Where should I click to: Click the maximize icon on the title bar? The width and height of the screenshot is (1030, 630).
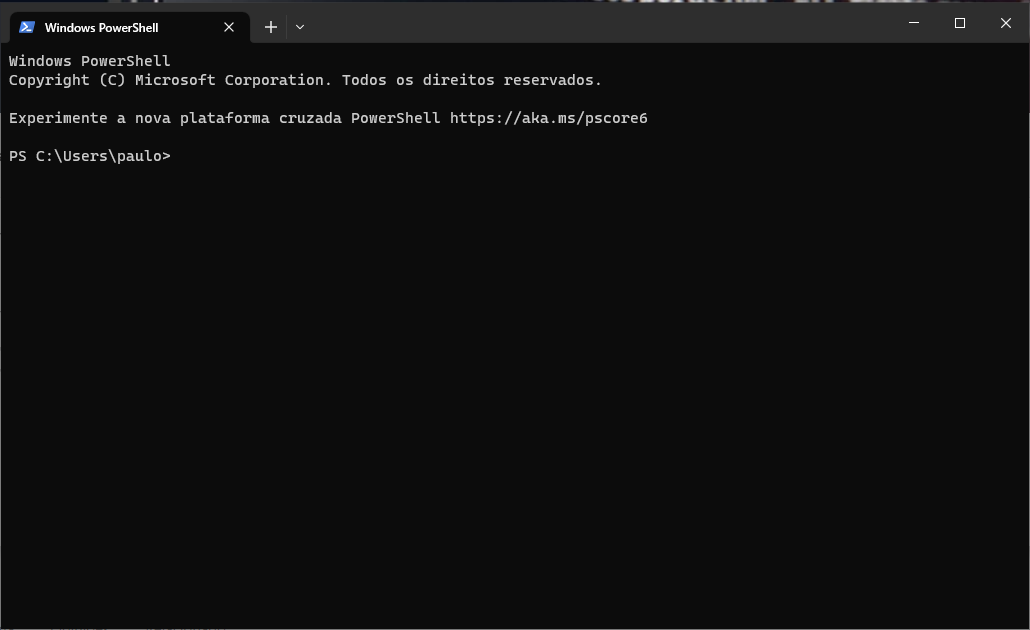click(x=959, y=23)
